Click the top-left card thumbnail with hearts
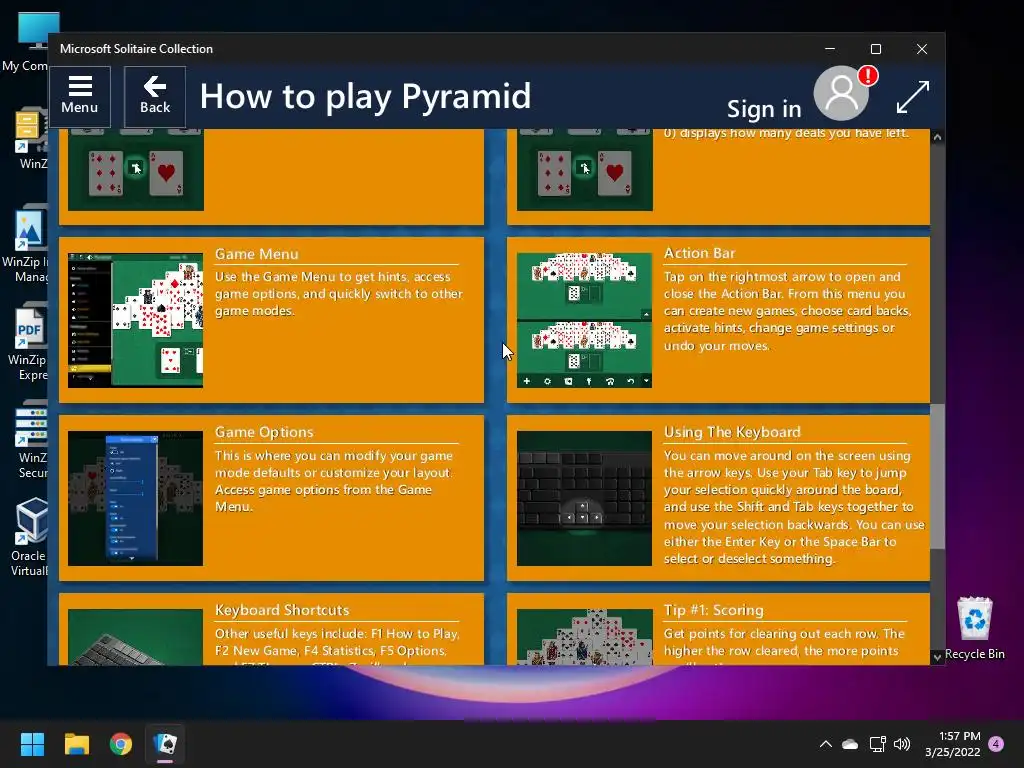Screen dimensions: 1024x768 point(135,170)
